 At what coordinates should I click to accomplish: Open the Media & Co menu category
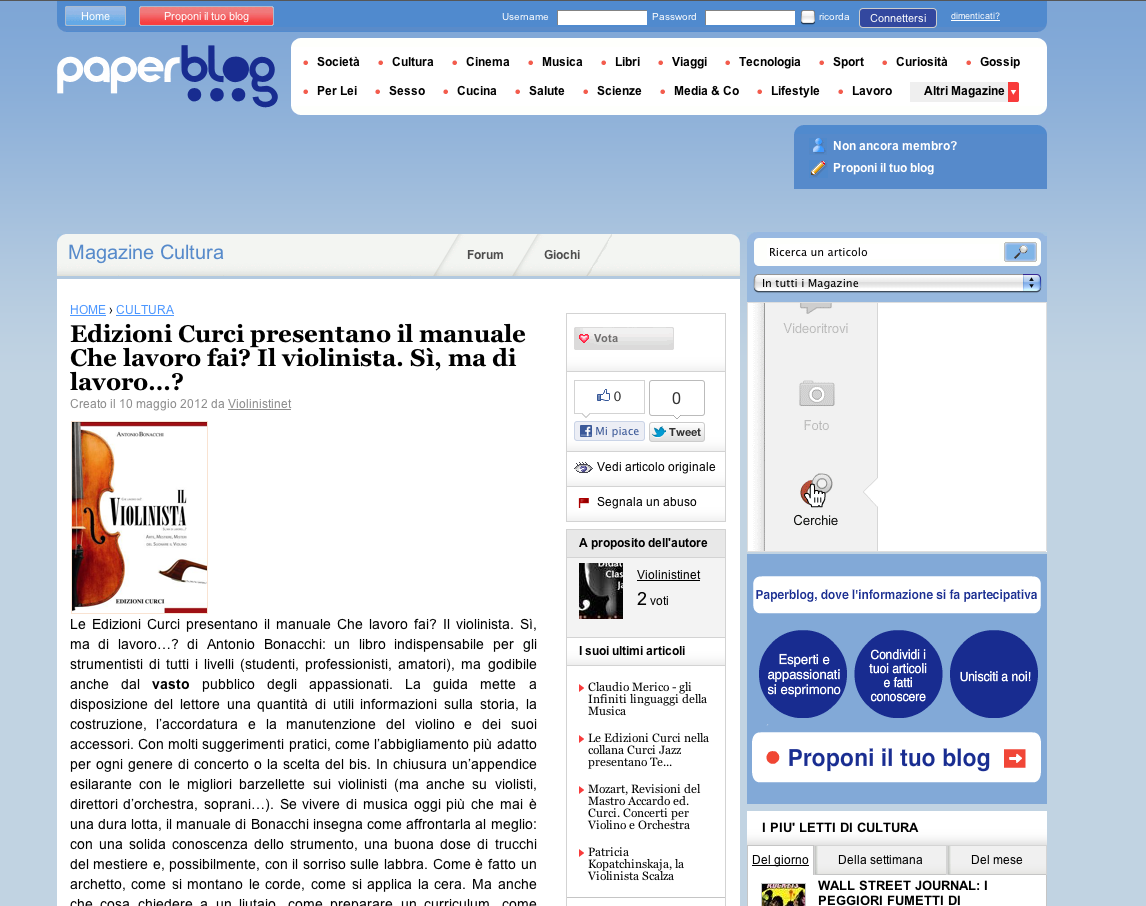(x=706, y=91)
